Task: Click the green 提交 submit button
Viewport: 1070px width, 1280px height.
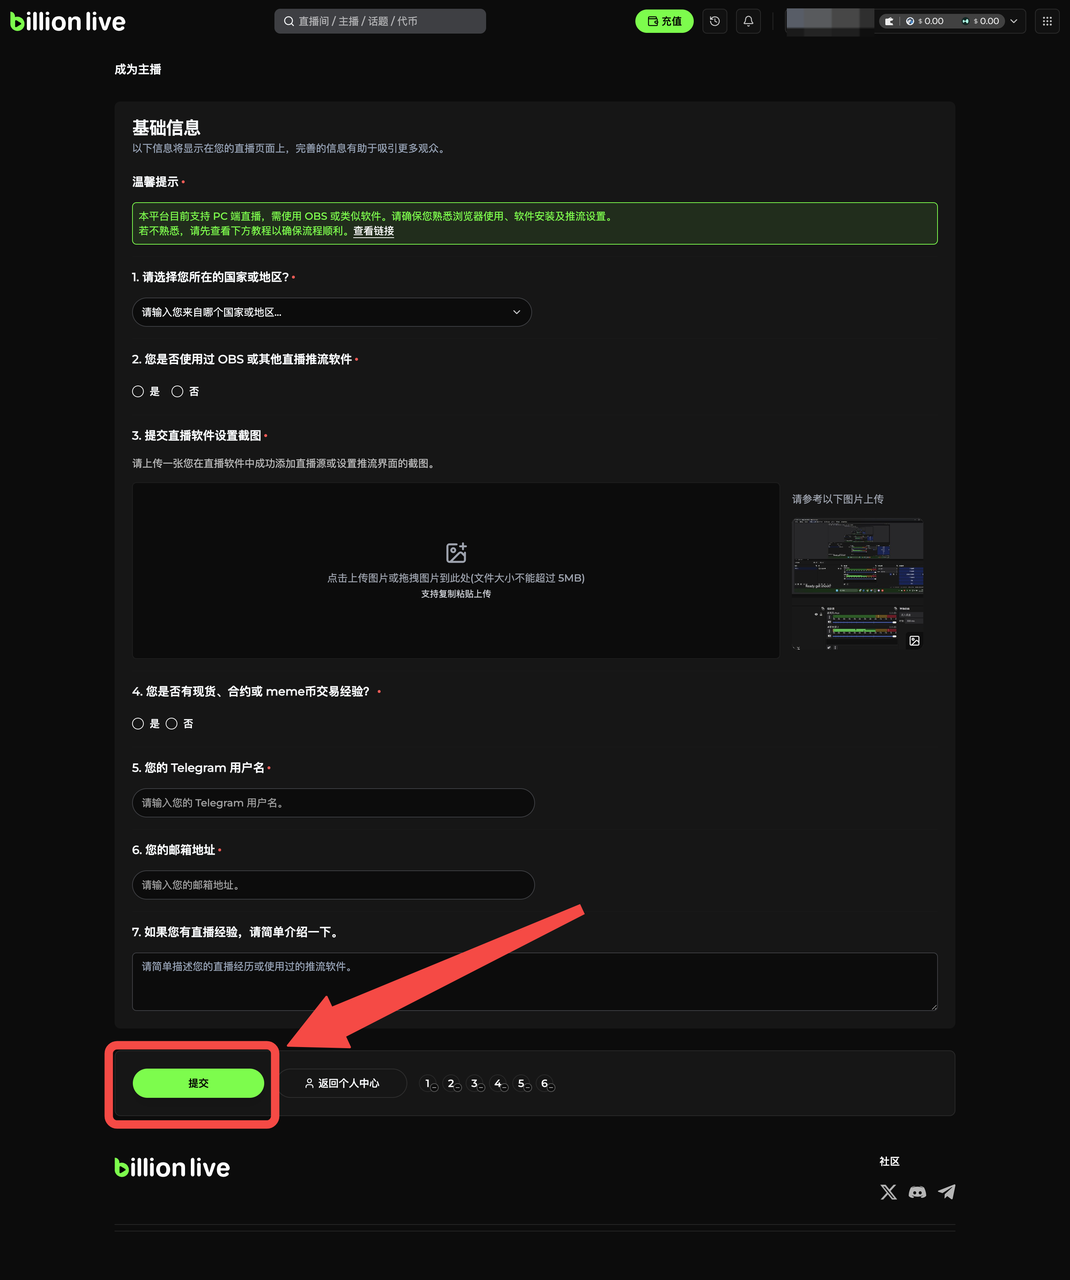Action: pyautogui.click(x=198, y=1083)
